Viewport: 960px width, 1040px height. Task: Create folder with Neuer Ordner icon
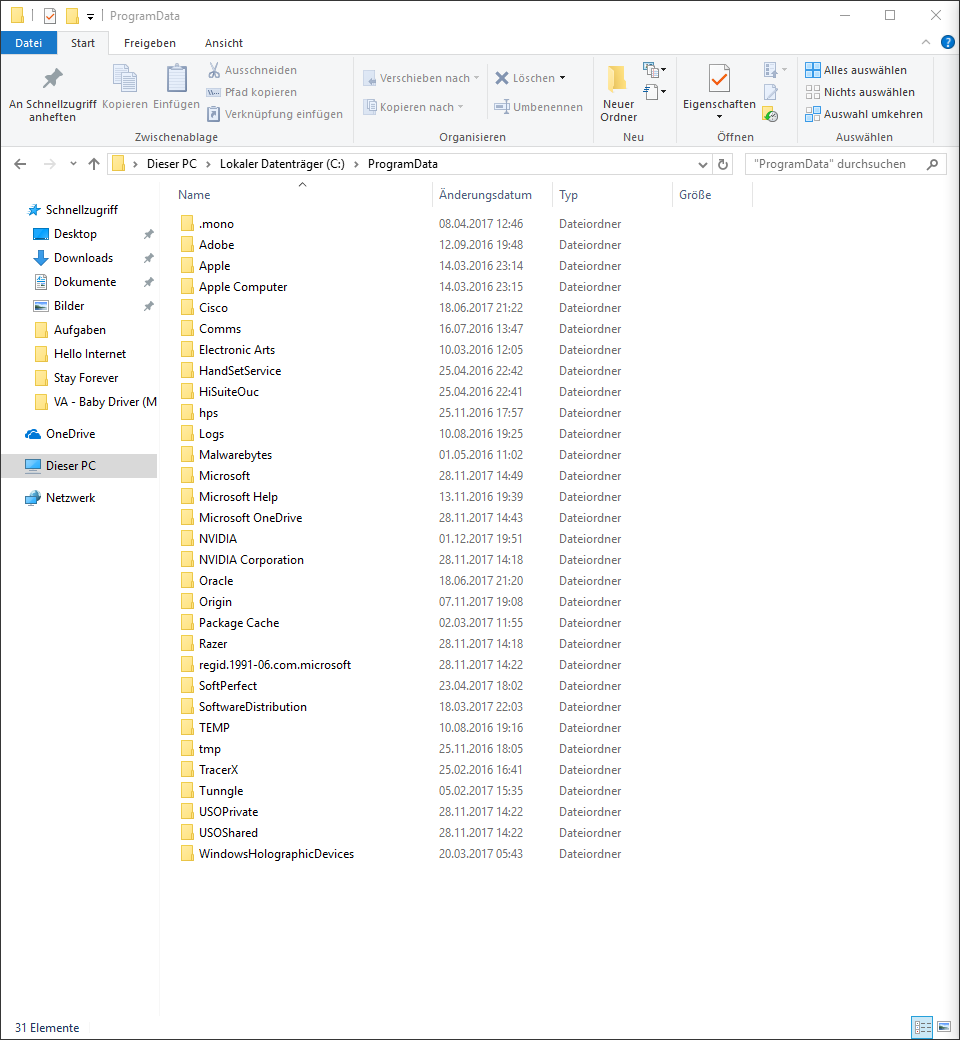click(618, 78)
